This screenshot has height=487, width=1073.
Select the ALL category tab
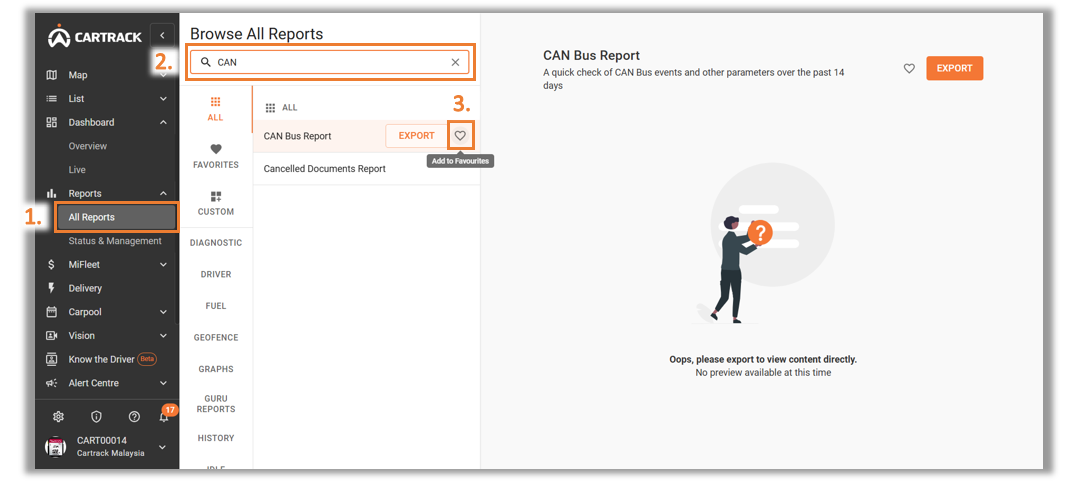(216, 109)
